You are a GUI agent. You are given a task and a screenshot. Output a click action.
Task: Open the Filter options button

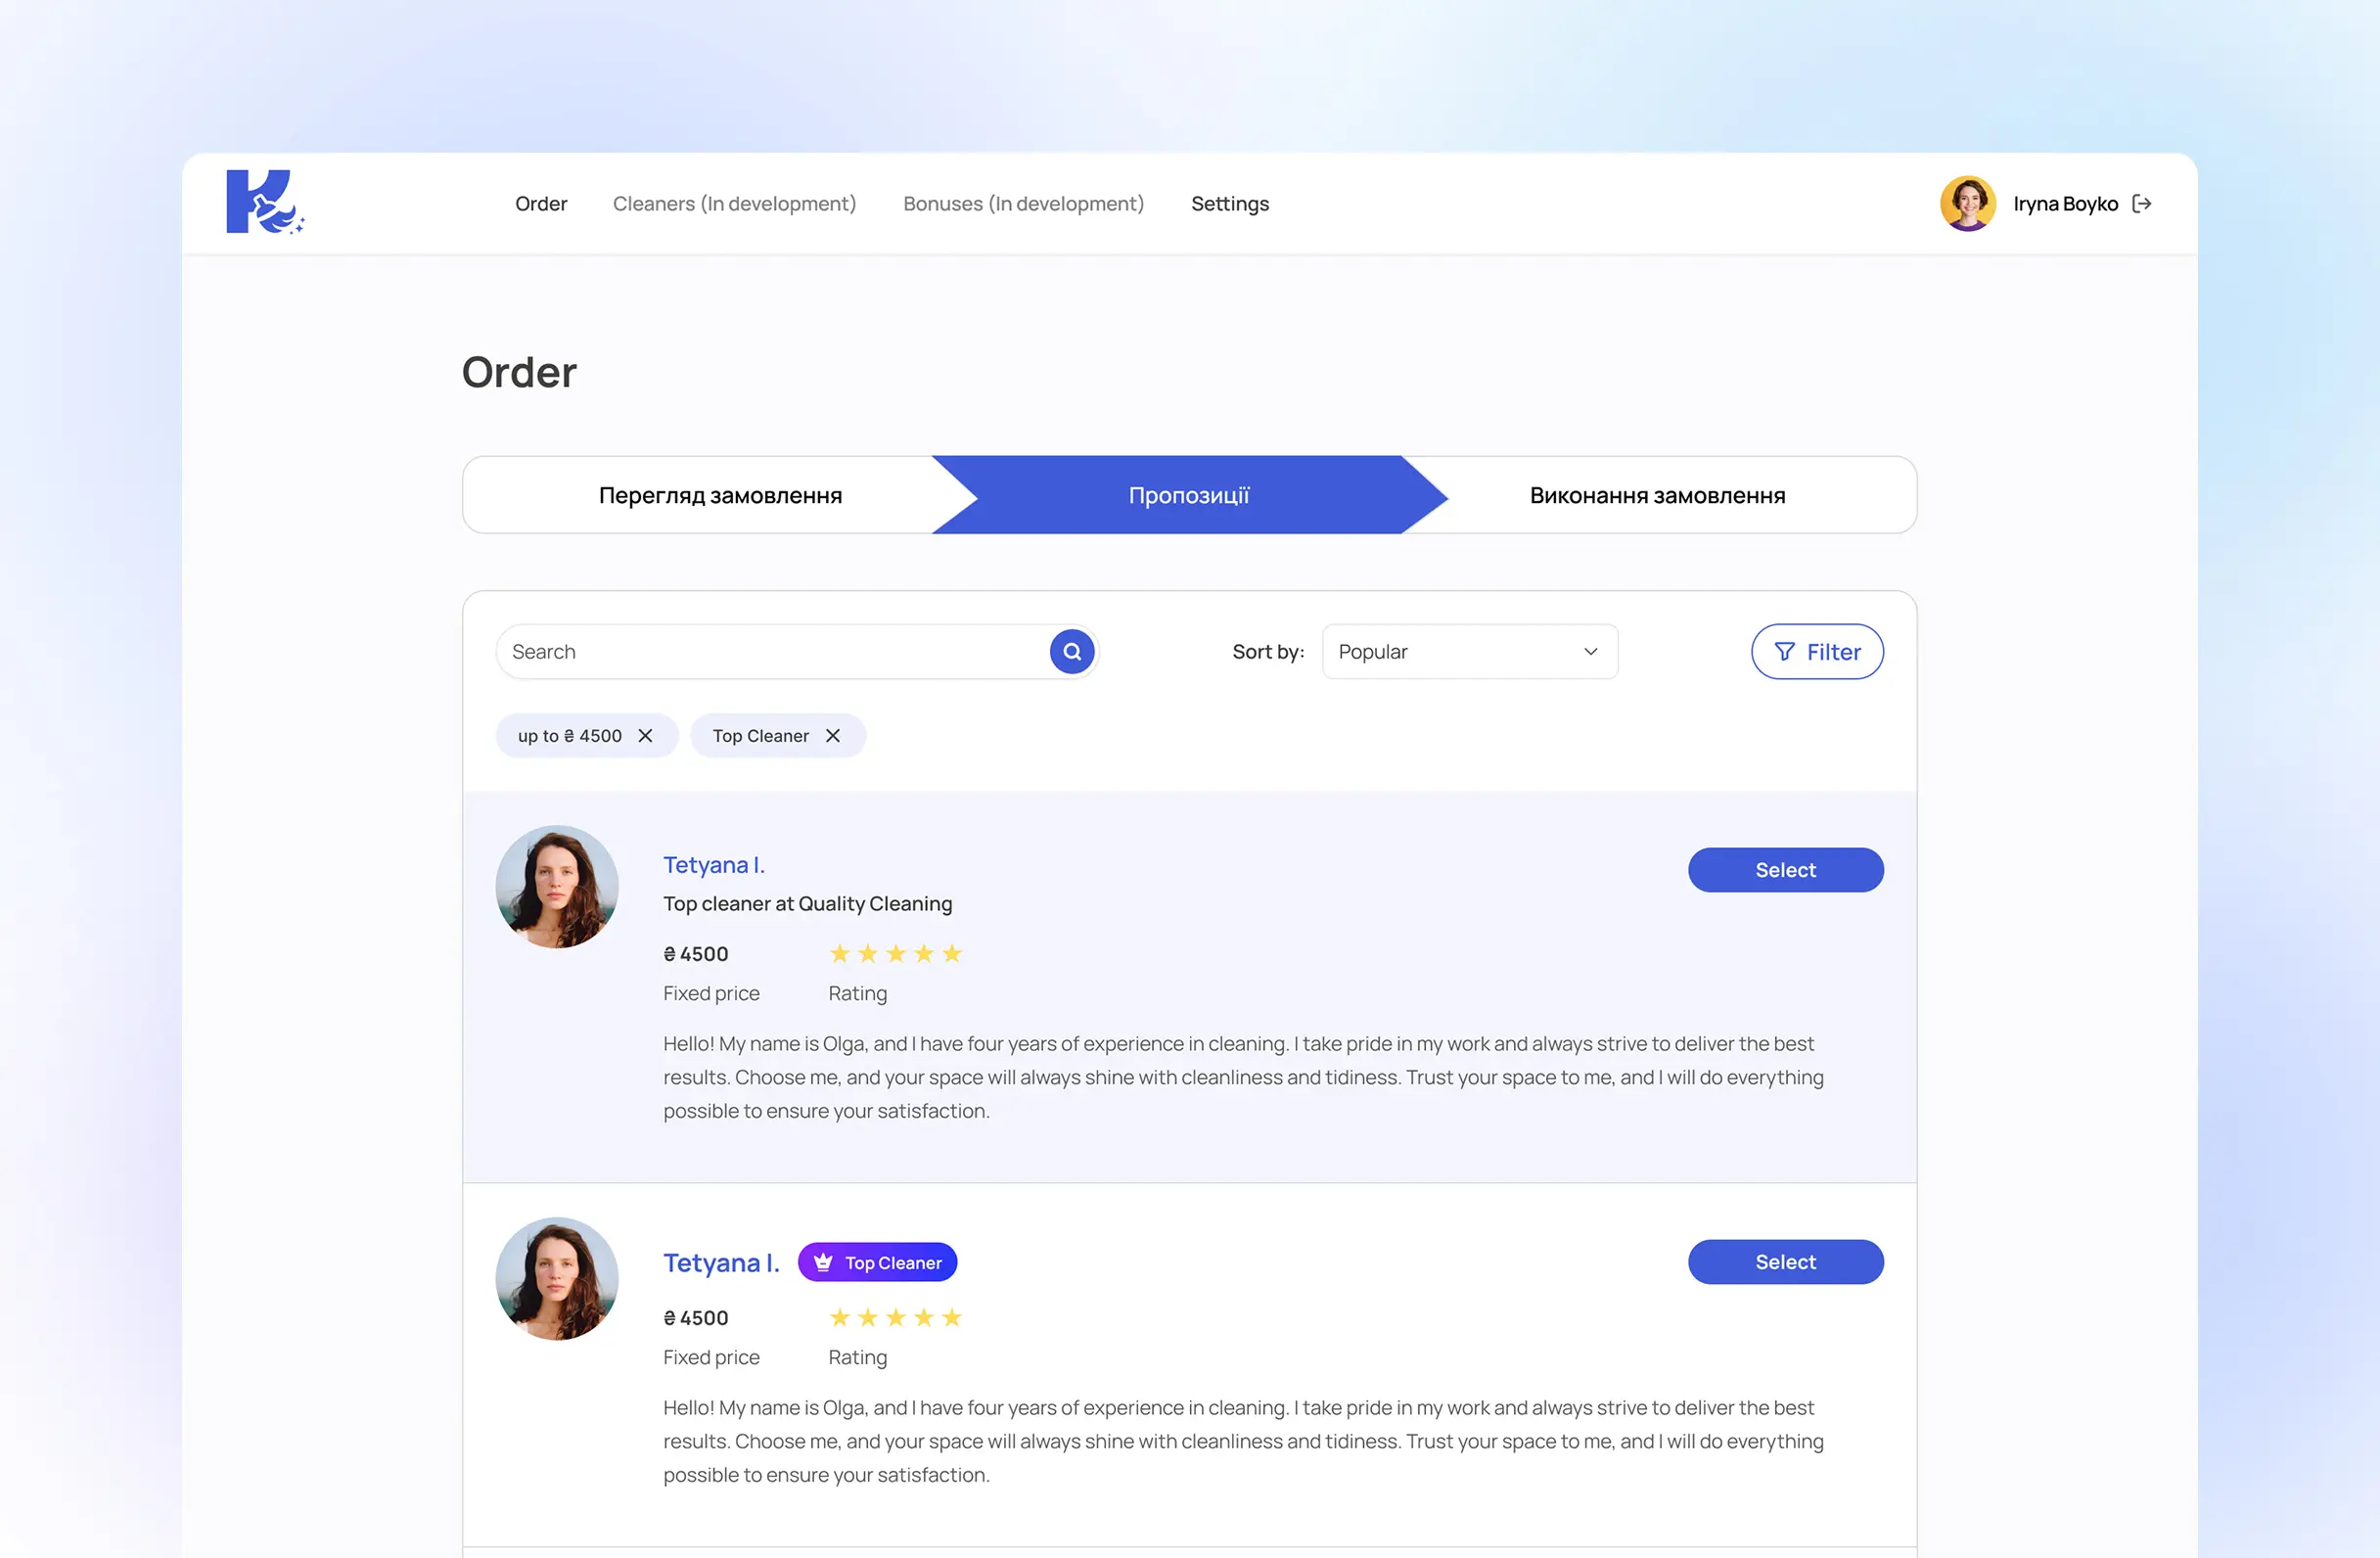point(1816,652)
